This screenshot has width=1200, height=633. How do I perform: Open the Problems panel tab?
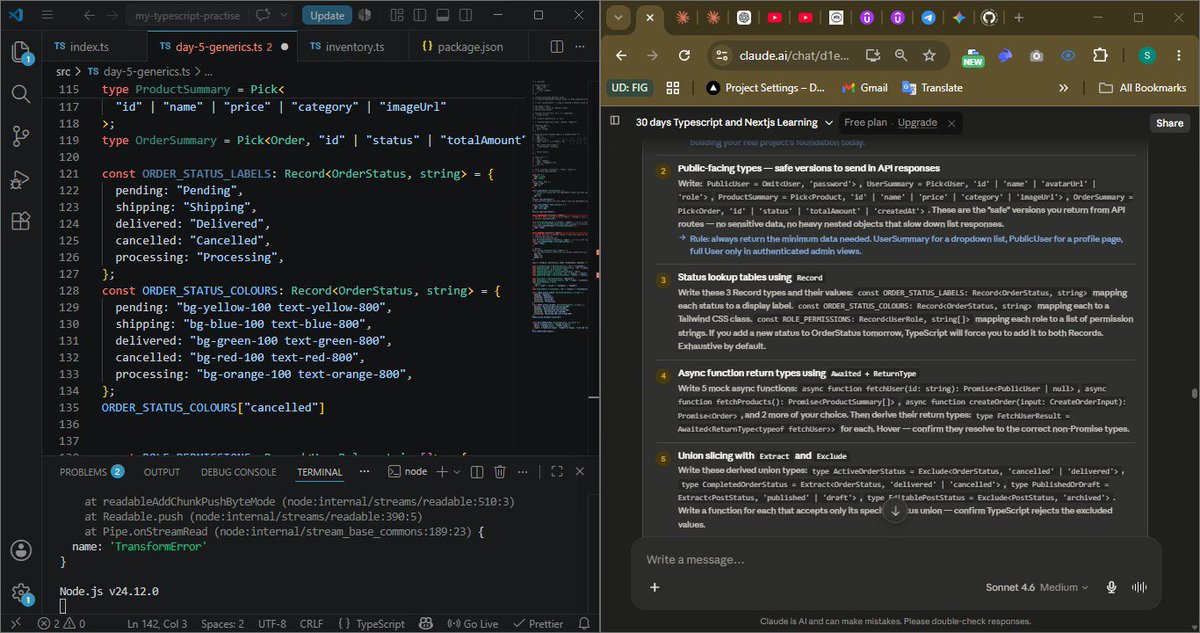coord(92,472)
